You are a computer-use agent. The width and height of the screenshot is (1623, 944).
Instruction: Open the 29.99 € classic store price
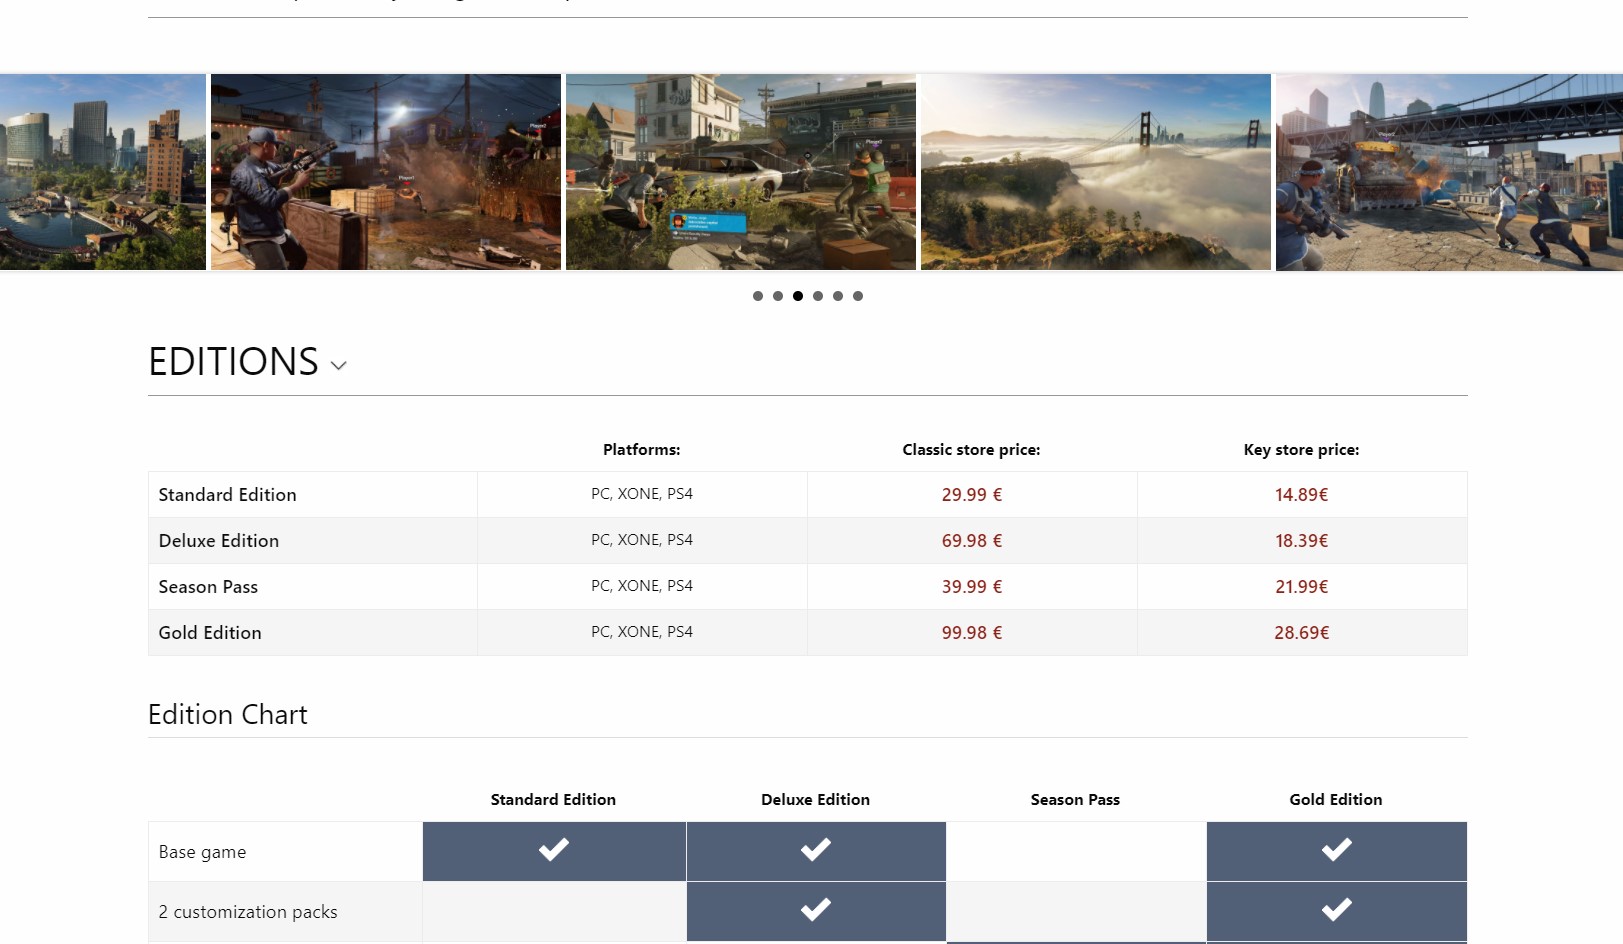(x=972, y=495)
